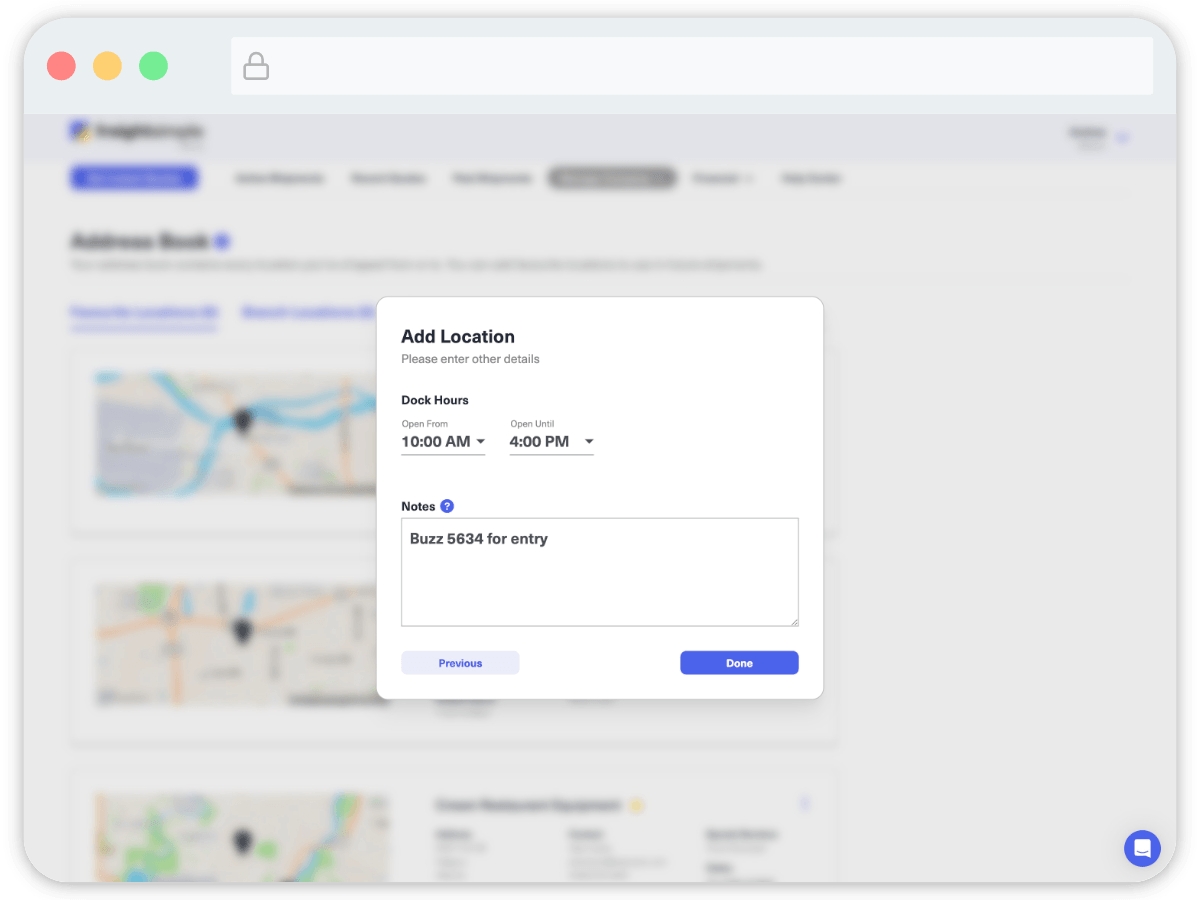Click the padlock icon in address bar
The width and height of the screenshot is (1200, 900).
point(257,67)
